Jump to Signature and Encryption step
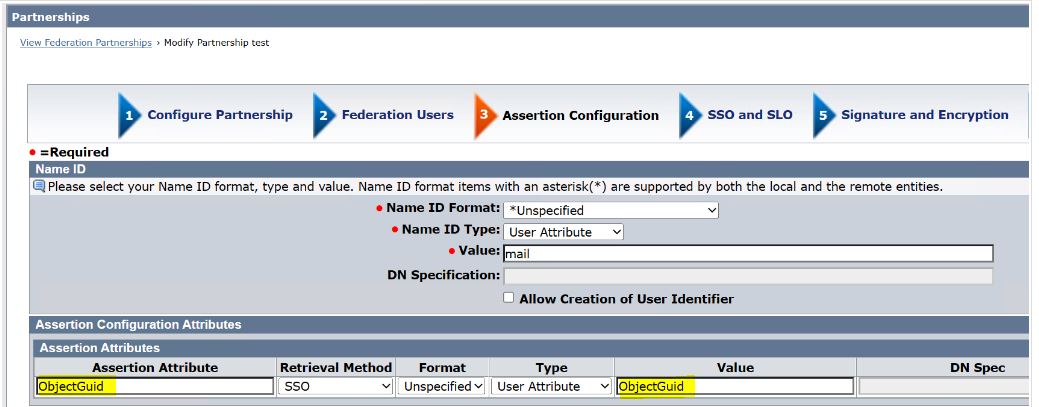Viewport: 1039px width, 407px height. [924, 115]
